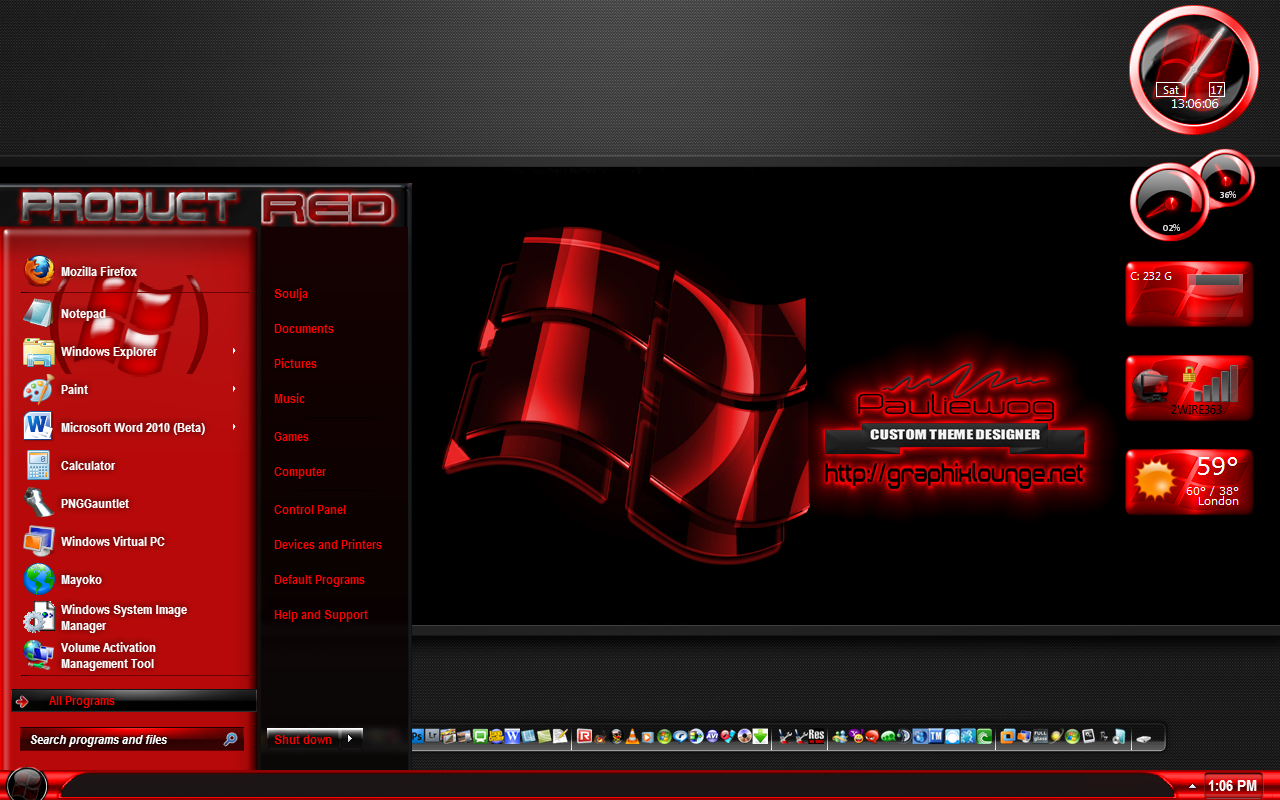
Task: Click the C: drive space gadget
Action: (1188, 294)
